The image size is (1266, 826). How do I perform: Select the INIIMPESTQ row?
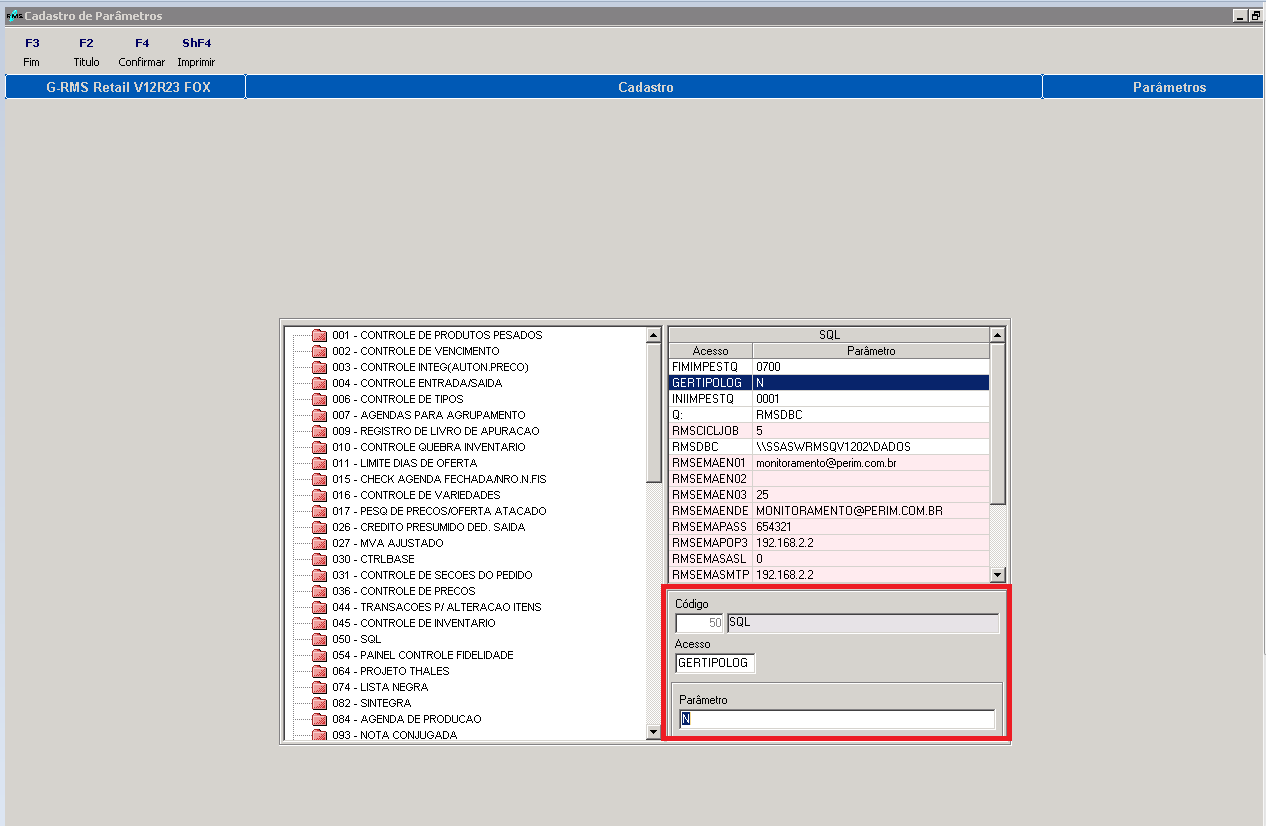pyautogui.click(x=829, y=399)
